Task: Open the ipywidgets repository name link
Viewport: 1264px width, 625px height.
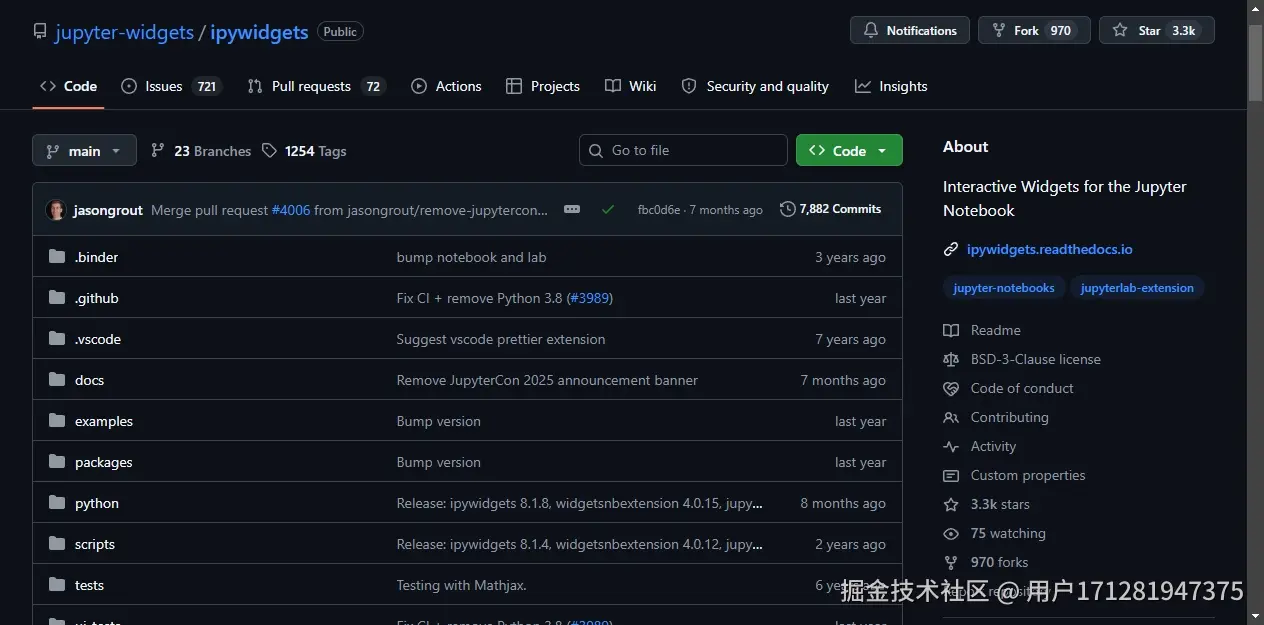Action: (259, 32)
